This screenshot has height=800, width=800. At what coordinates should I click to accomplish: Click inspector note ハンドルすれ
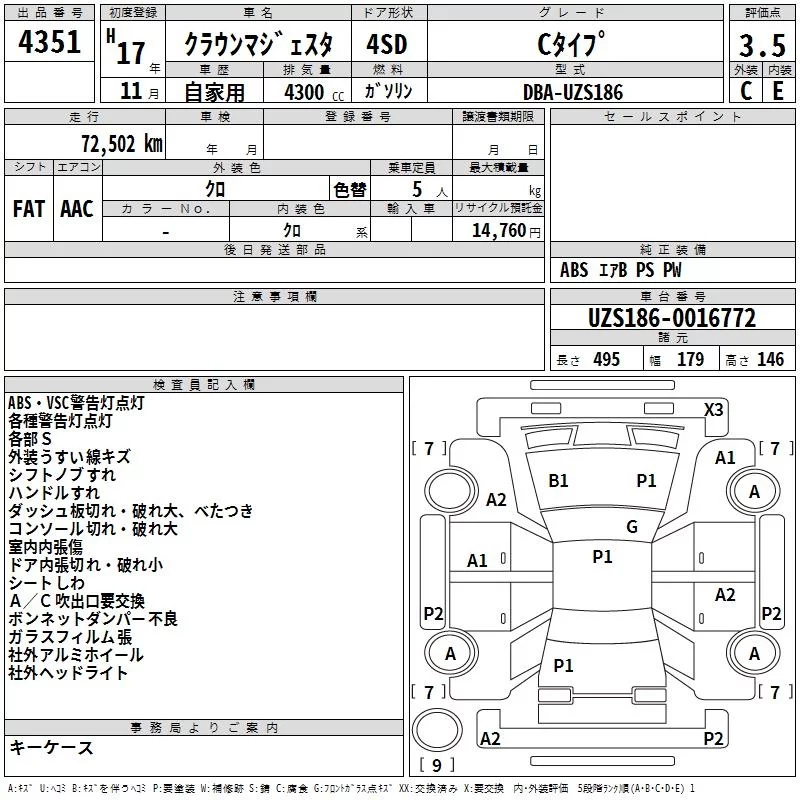click(54, 492)
